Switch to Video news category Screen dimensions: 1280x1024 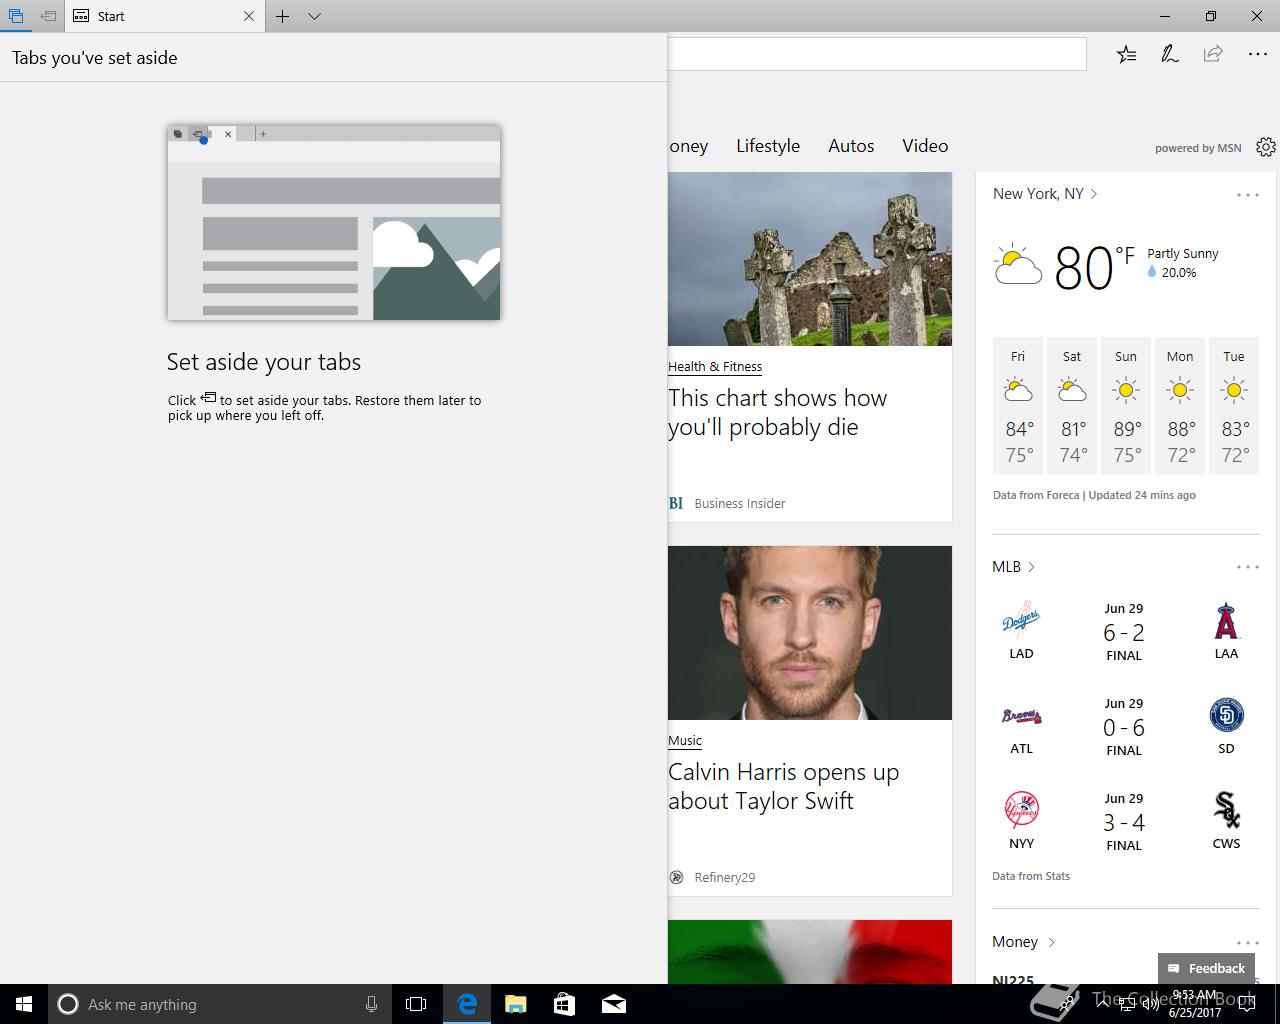click(925, 146)
